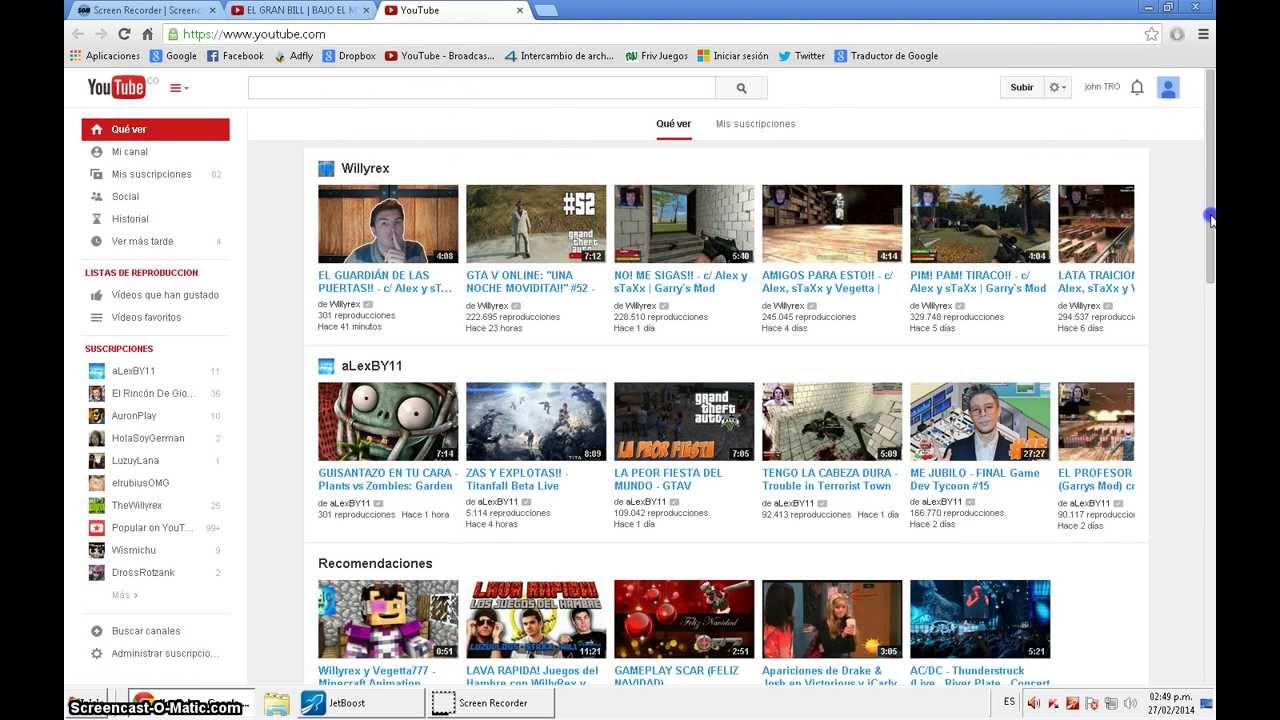
Task: Open aLexBY11 channel heading
Action: [x=372, y=366]
